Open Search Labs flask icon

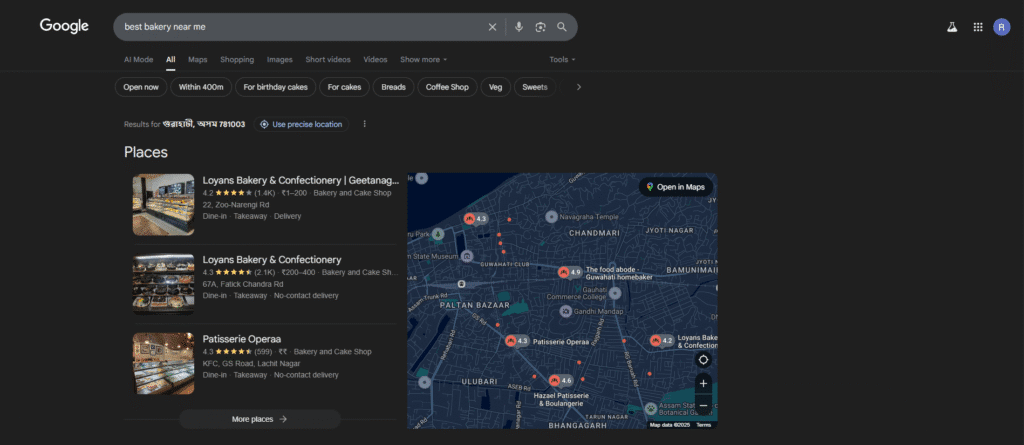(952, 27)
